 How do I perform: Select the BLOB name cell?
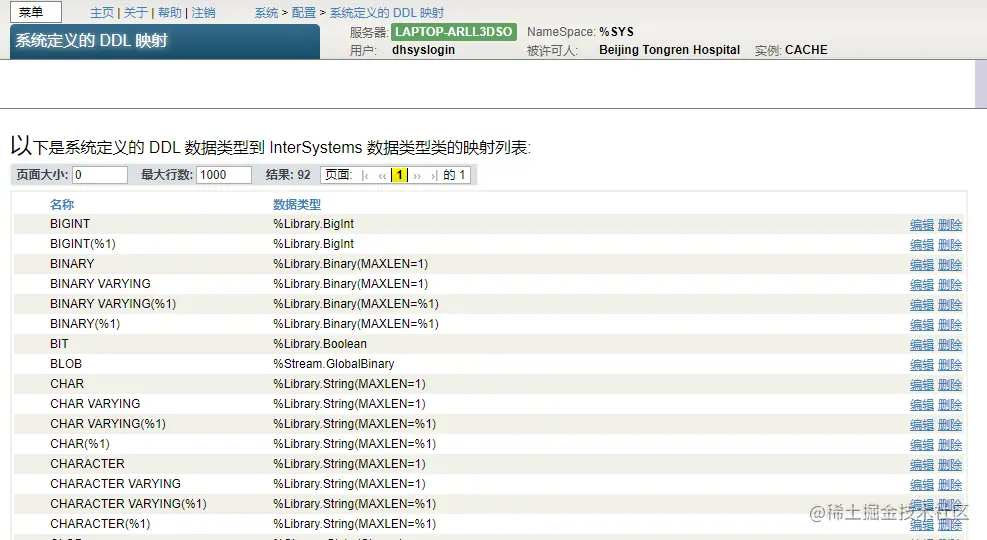point(66,364)
